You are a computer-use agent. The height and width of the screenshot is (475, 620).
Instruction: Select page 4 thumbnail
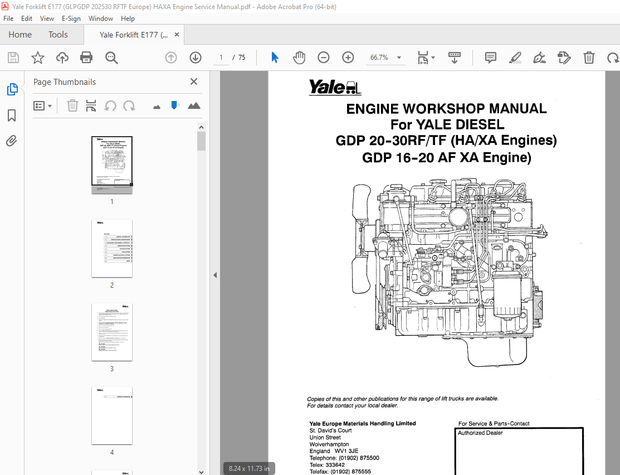(x=112, y=415)
